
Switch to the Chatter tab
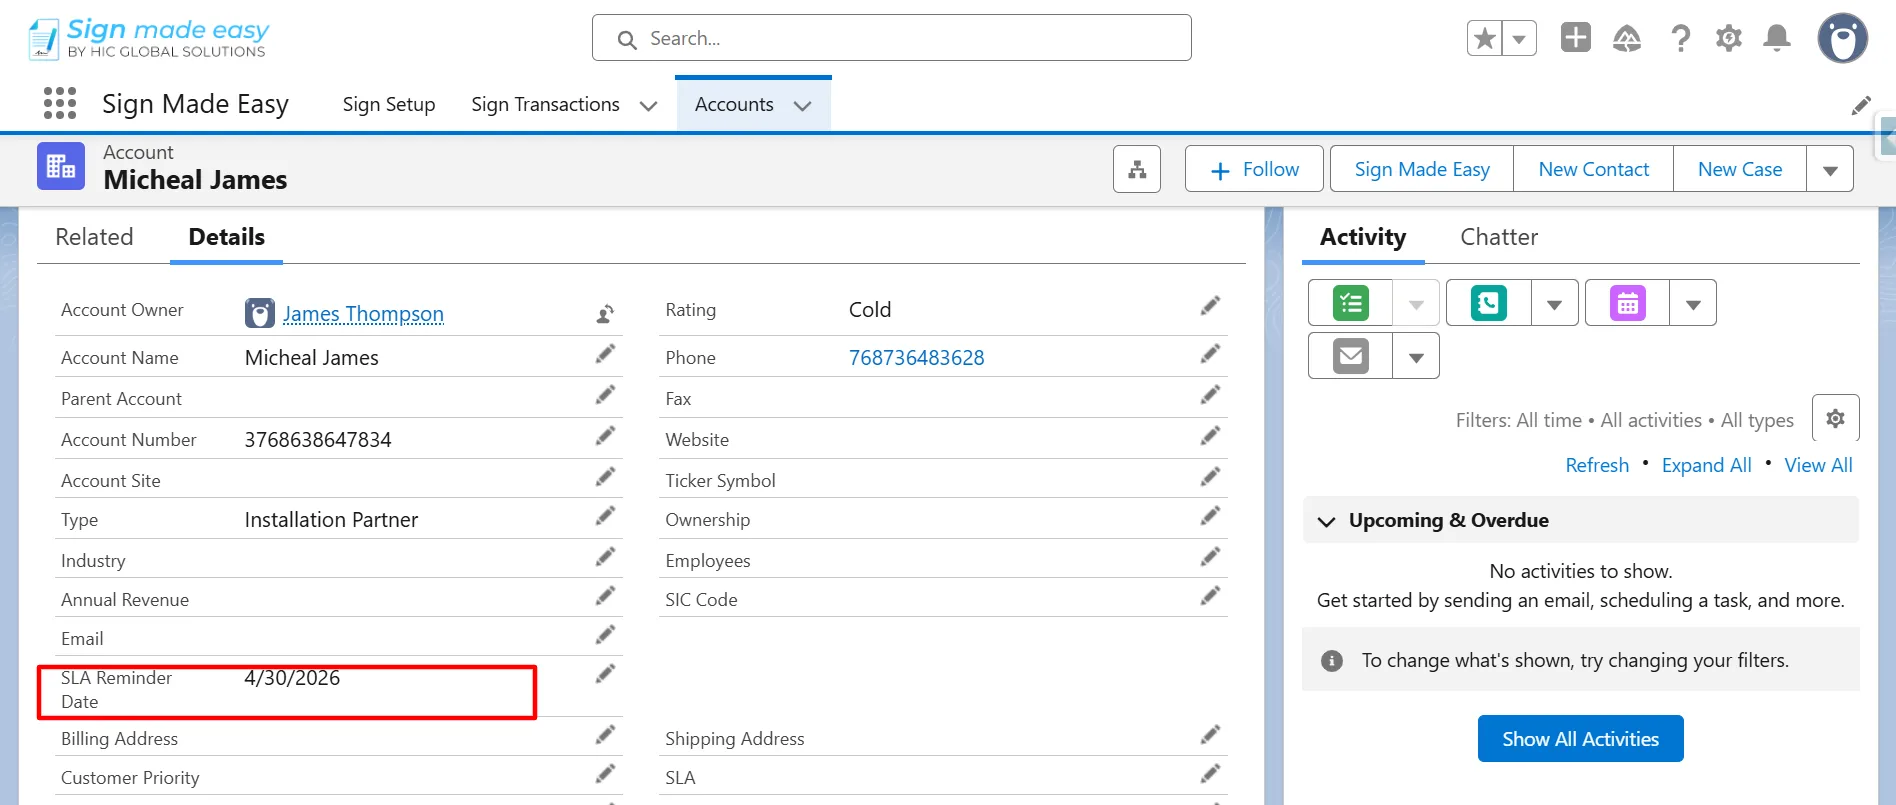pos(1498,237)
